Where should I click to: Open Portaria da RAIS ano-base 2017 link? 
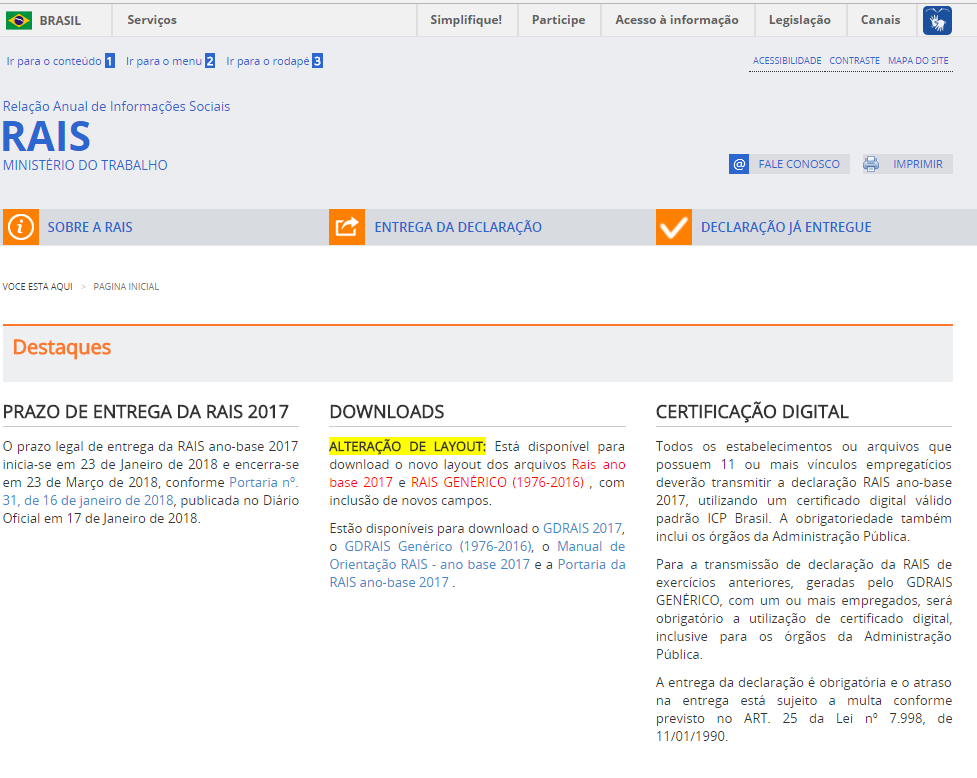477,574
